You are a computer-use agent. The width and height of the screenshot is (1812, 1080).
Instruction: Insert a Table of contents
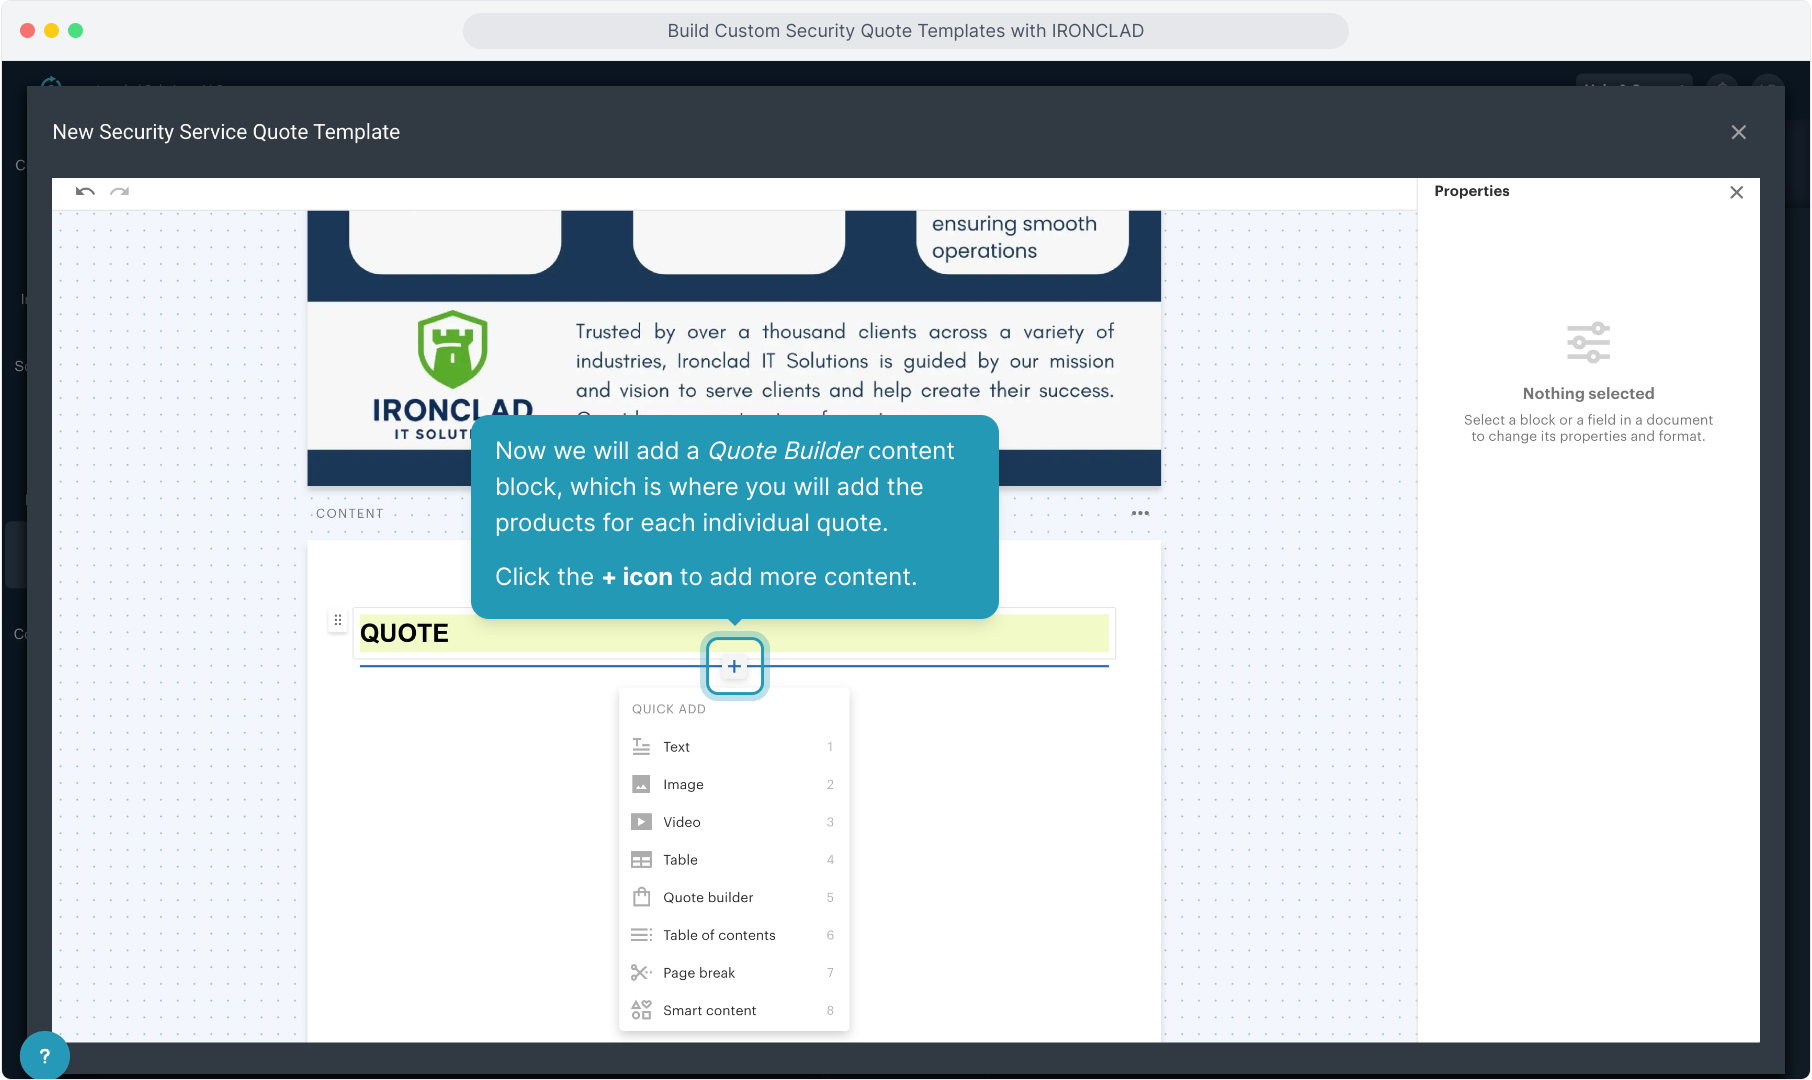(719, 935)
